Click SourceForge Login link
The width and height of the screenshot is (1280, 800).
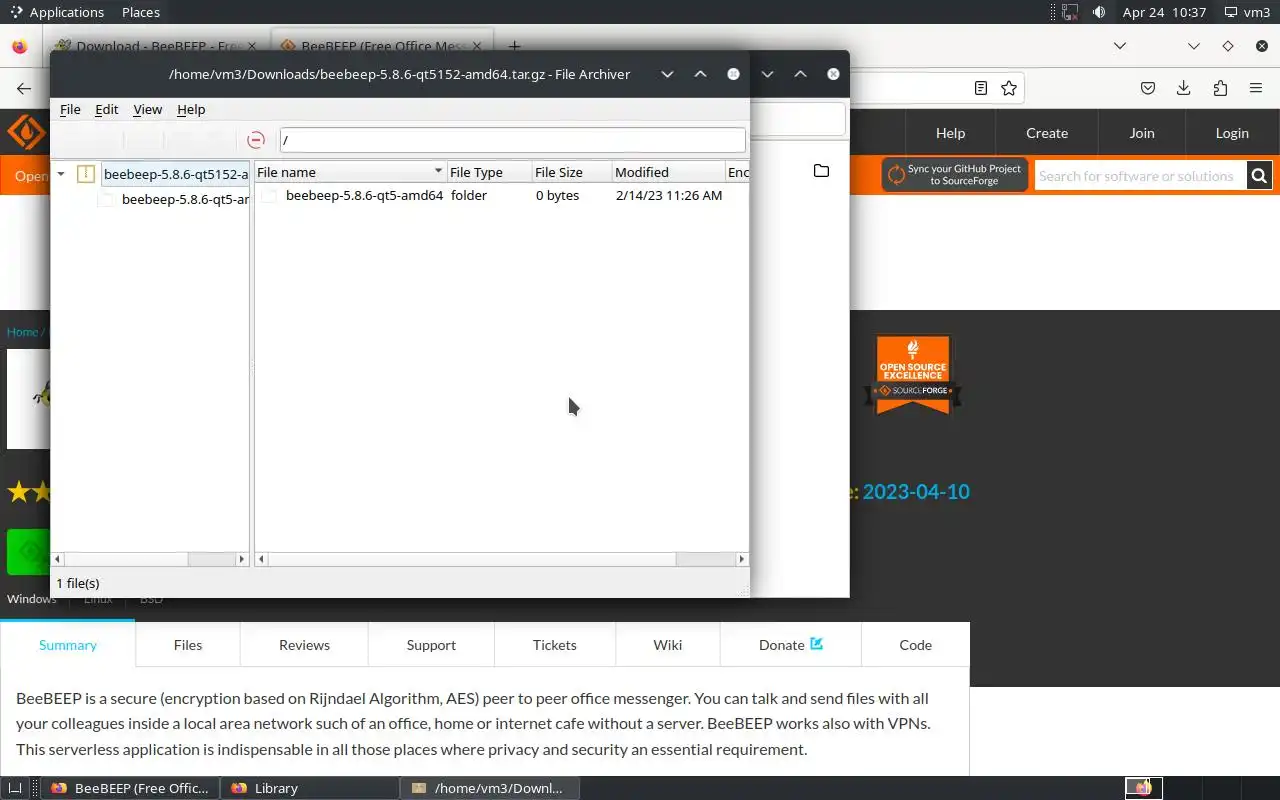pos(1232,133)
